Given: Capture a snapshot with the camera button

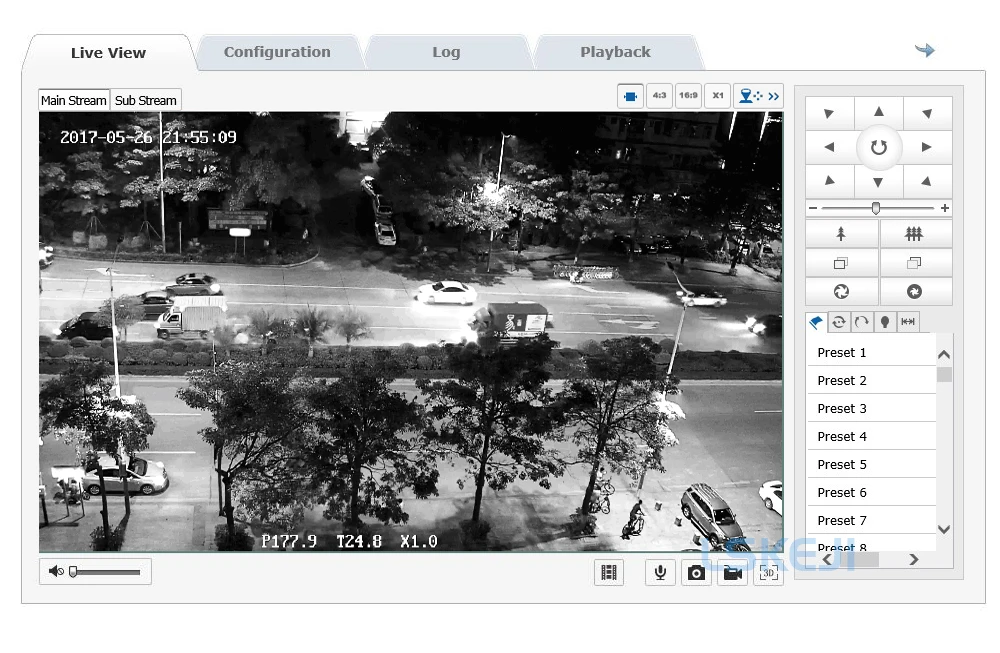Looking at the screenshot, I should [x=696, y=573].
